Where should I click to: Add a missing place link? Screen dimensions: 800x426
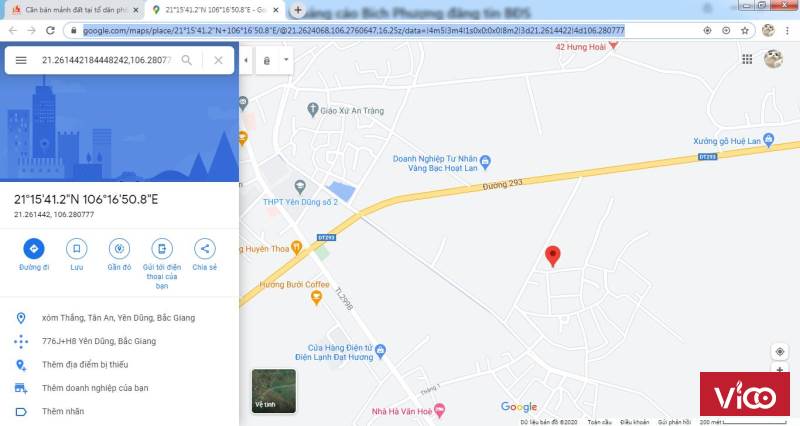pyautogui.click(x=85, y=364)
